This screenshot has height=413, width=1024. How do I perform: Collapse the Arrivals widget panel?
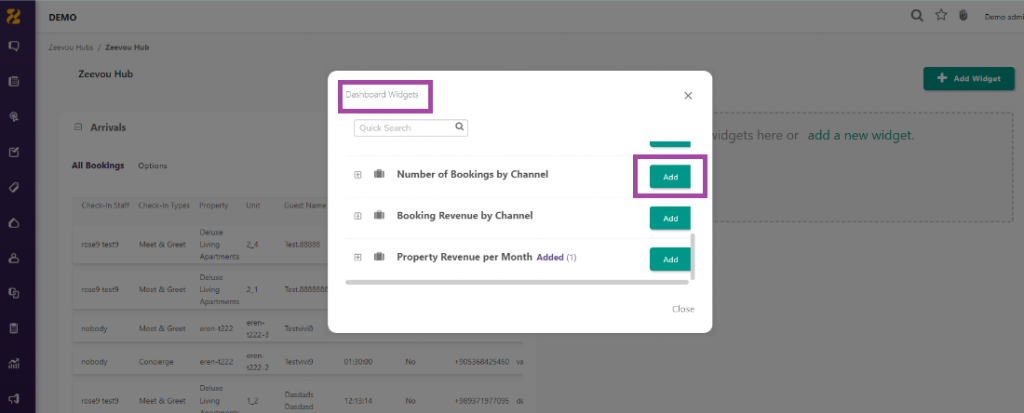coord(78,127)
